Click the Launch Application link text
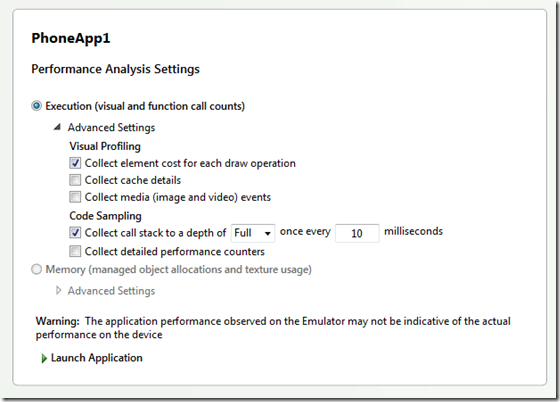560x402 pixels. pos(96,358)
